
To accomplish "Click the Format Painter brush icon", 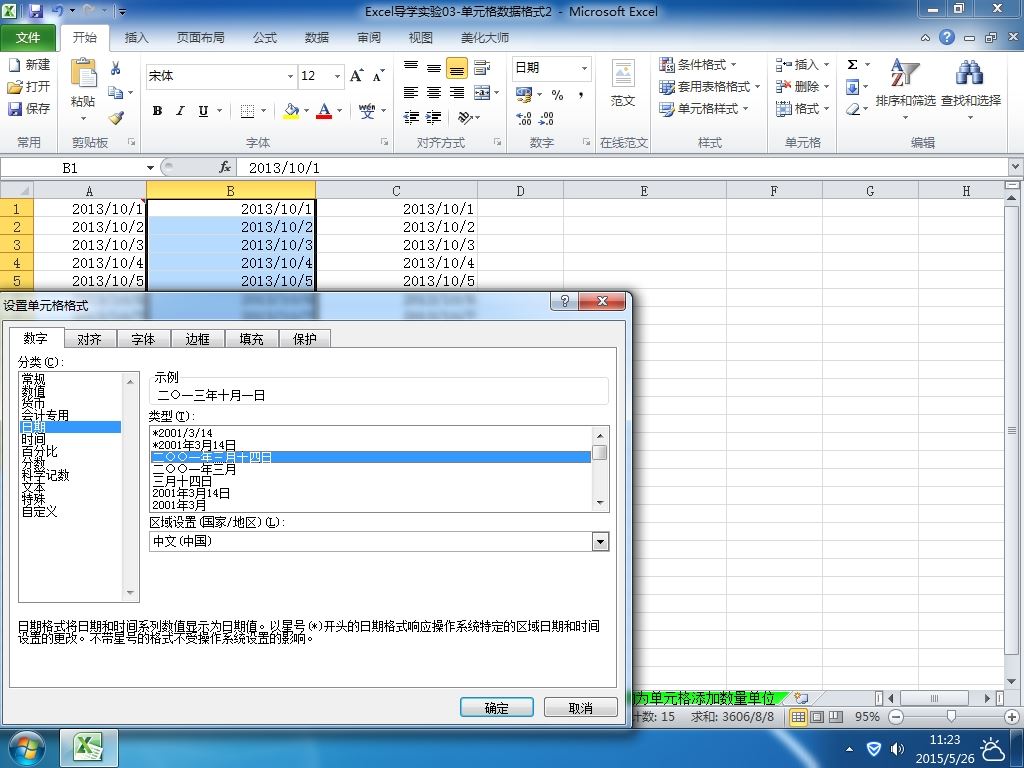I will tap(116, 118).
